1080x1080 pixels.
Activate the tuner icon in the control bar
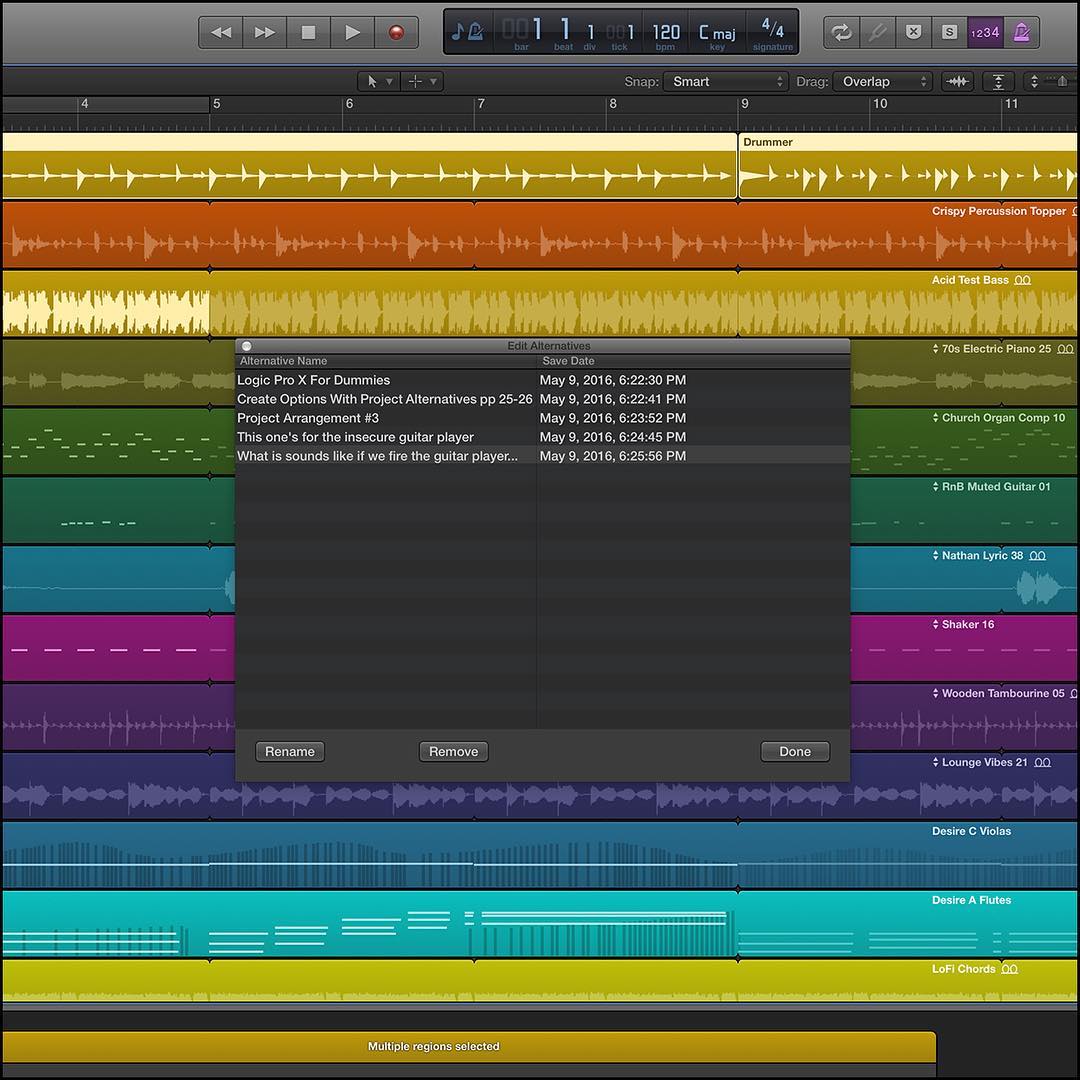tap(877, 32)
